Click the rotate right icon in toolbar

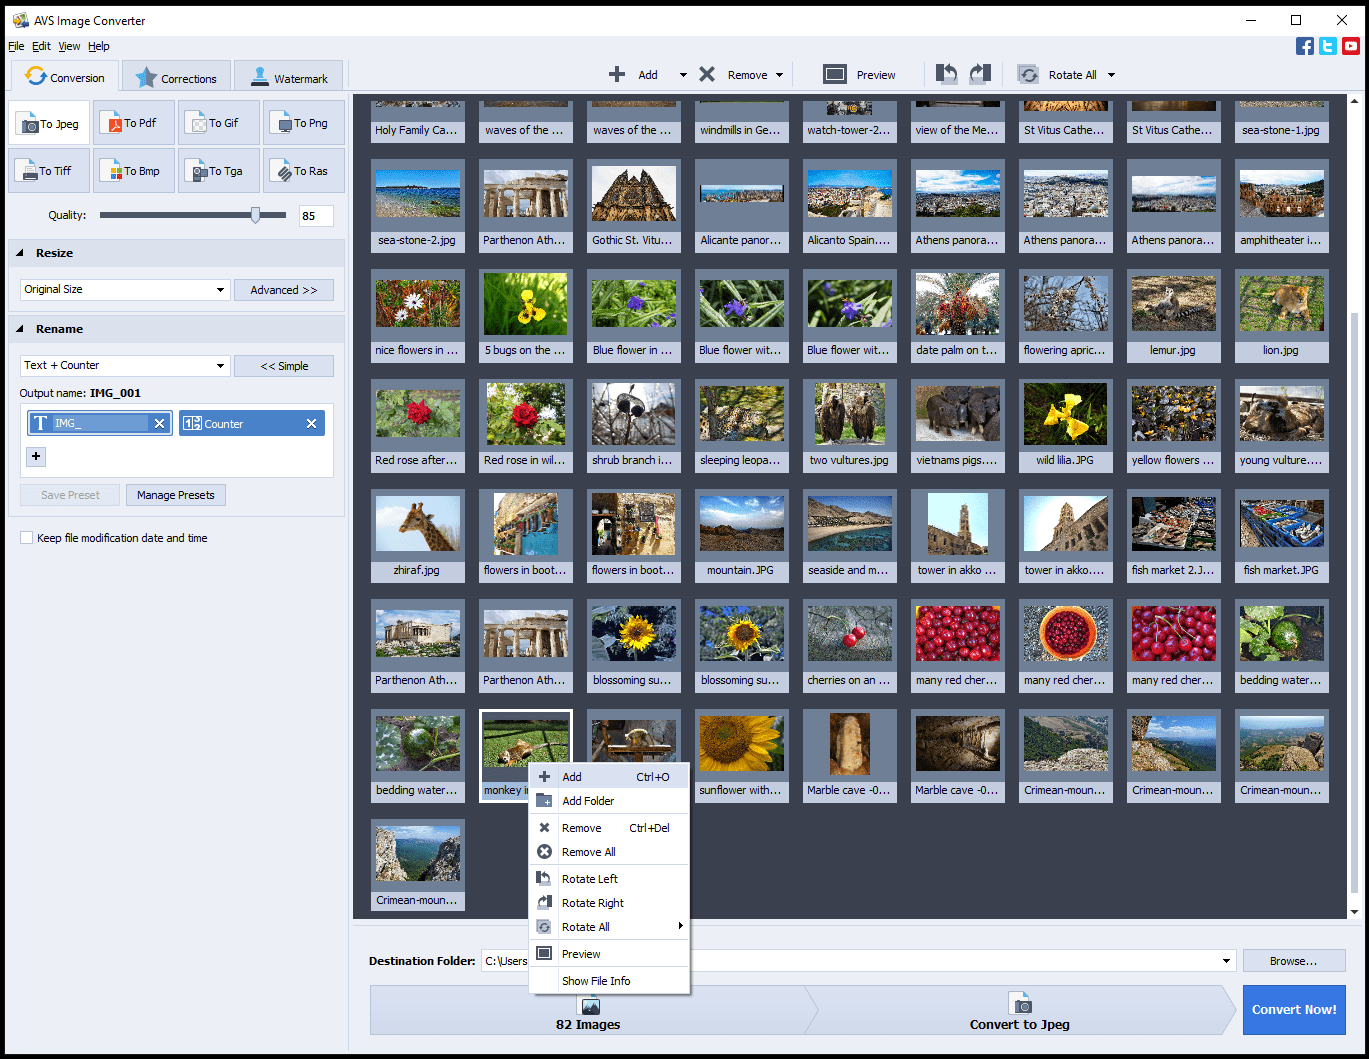(x=980, y=74)
